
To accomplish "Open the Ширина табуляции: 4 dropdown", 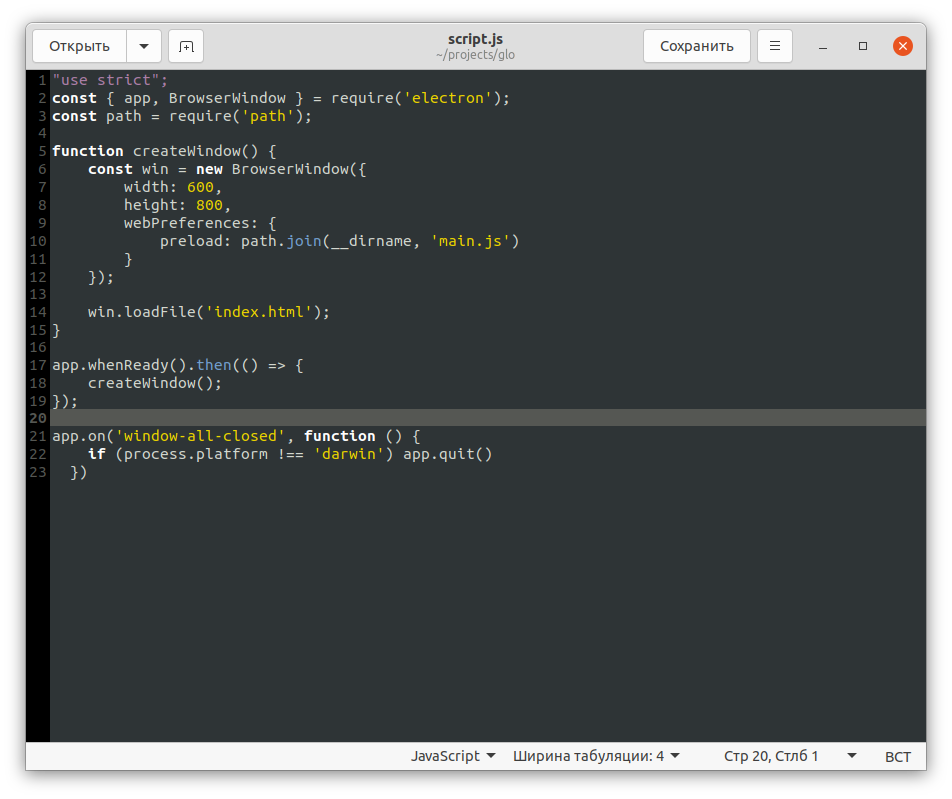I will pos(596,756).
